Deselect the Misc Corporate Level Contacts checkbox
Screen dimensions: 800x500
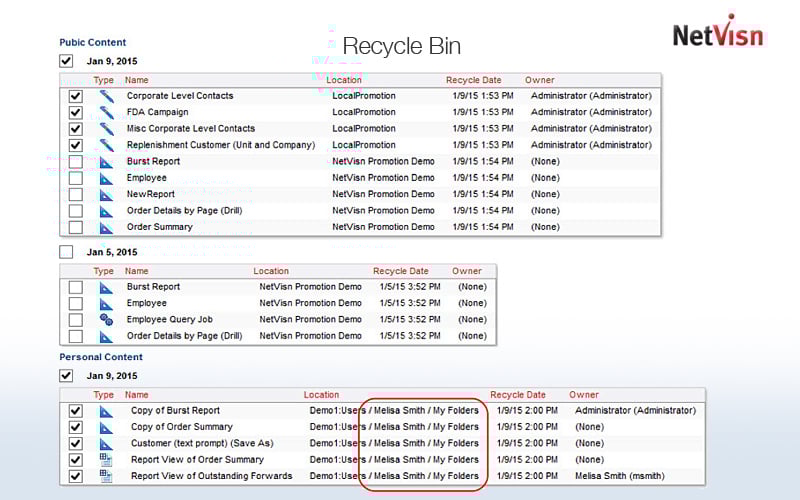tap(76, 129)
